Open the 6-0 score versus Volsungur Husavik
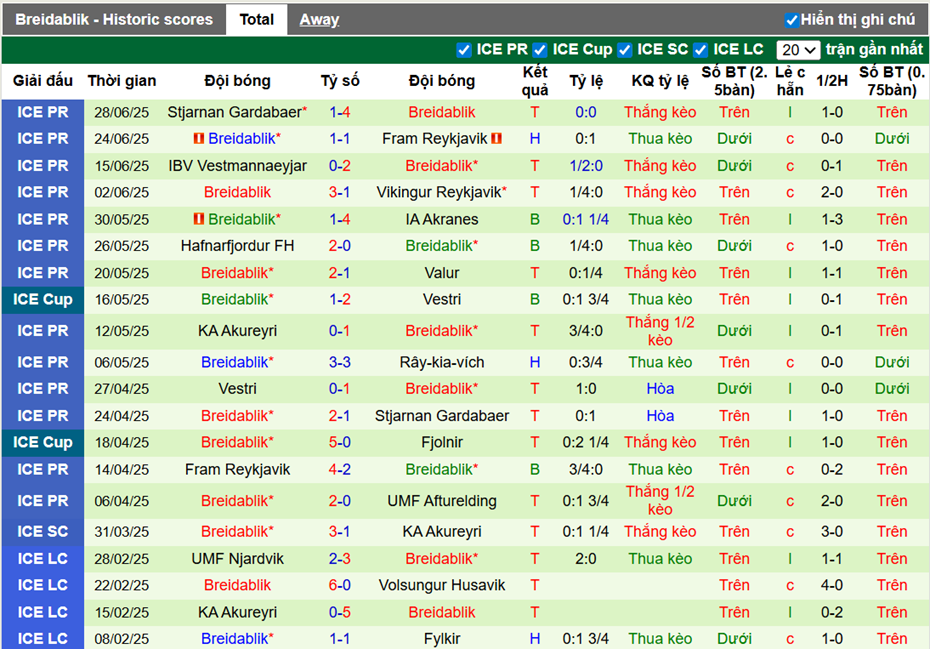Screen dimensions: 930x649 pos(340,585)
